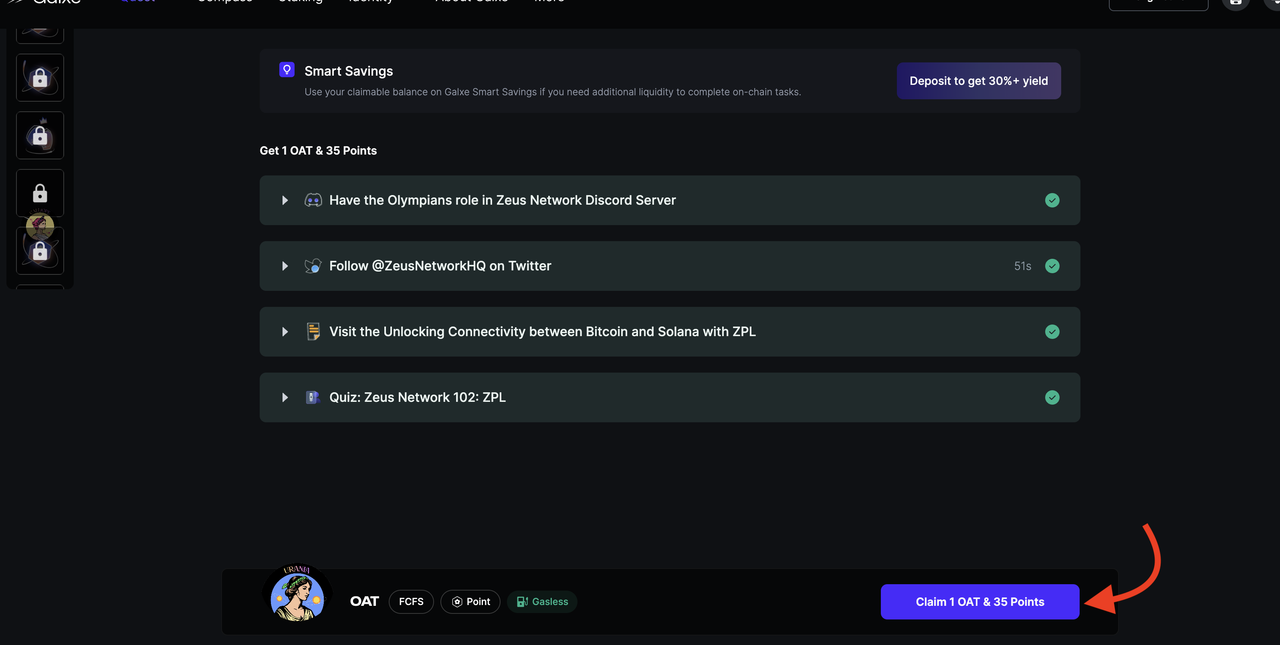Select 'Have the Olympians role in Zeus Network Discord Server'

(x=502, y=200)
